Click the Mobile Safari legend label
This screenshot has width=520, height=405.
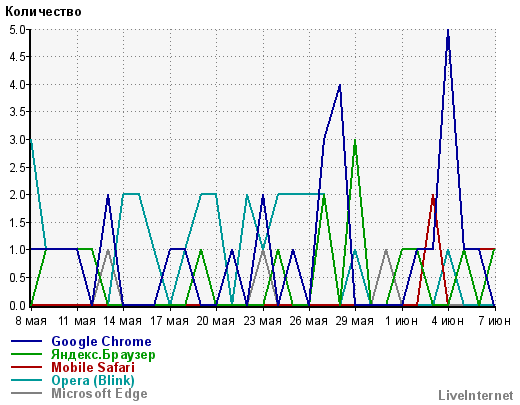pyautogui.click(x=93, y=367)
